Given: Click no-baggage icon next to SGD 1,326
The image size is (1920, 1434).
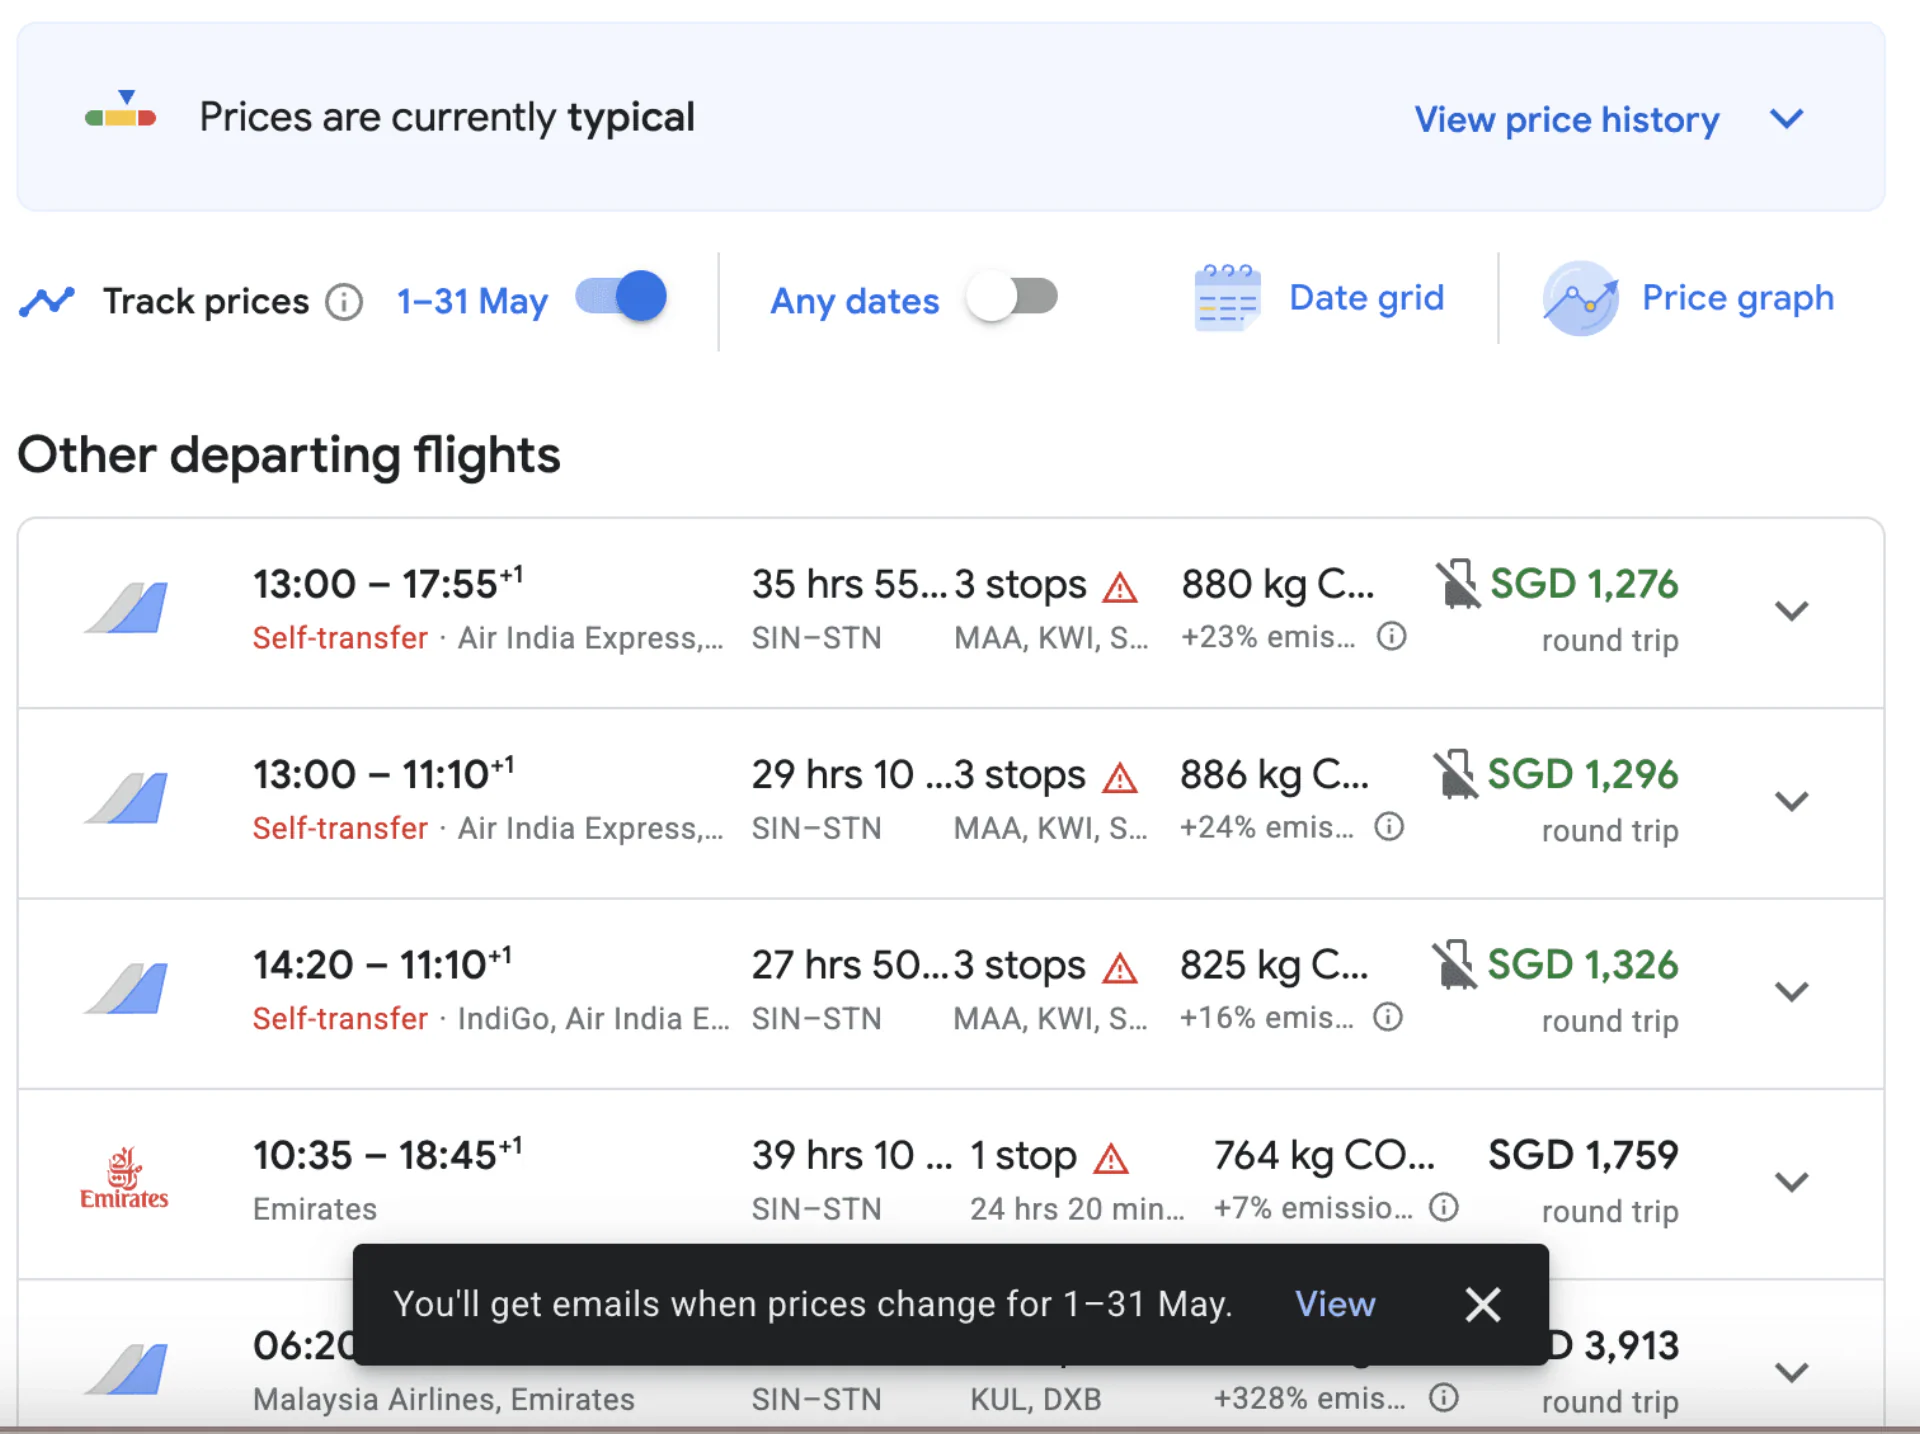Looking at the screenshot, I should point(1454,965).
